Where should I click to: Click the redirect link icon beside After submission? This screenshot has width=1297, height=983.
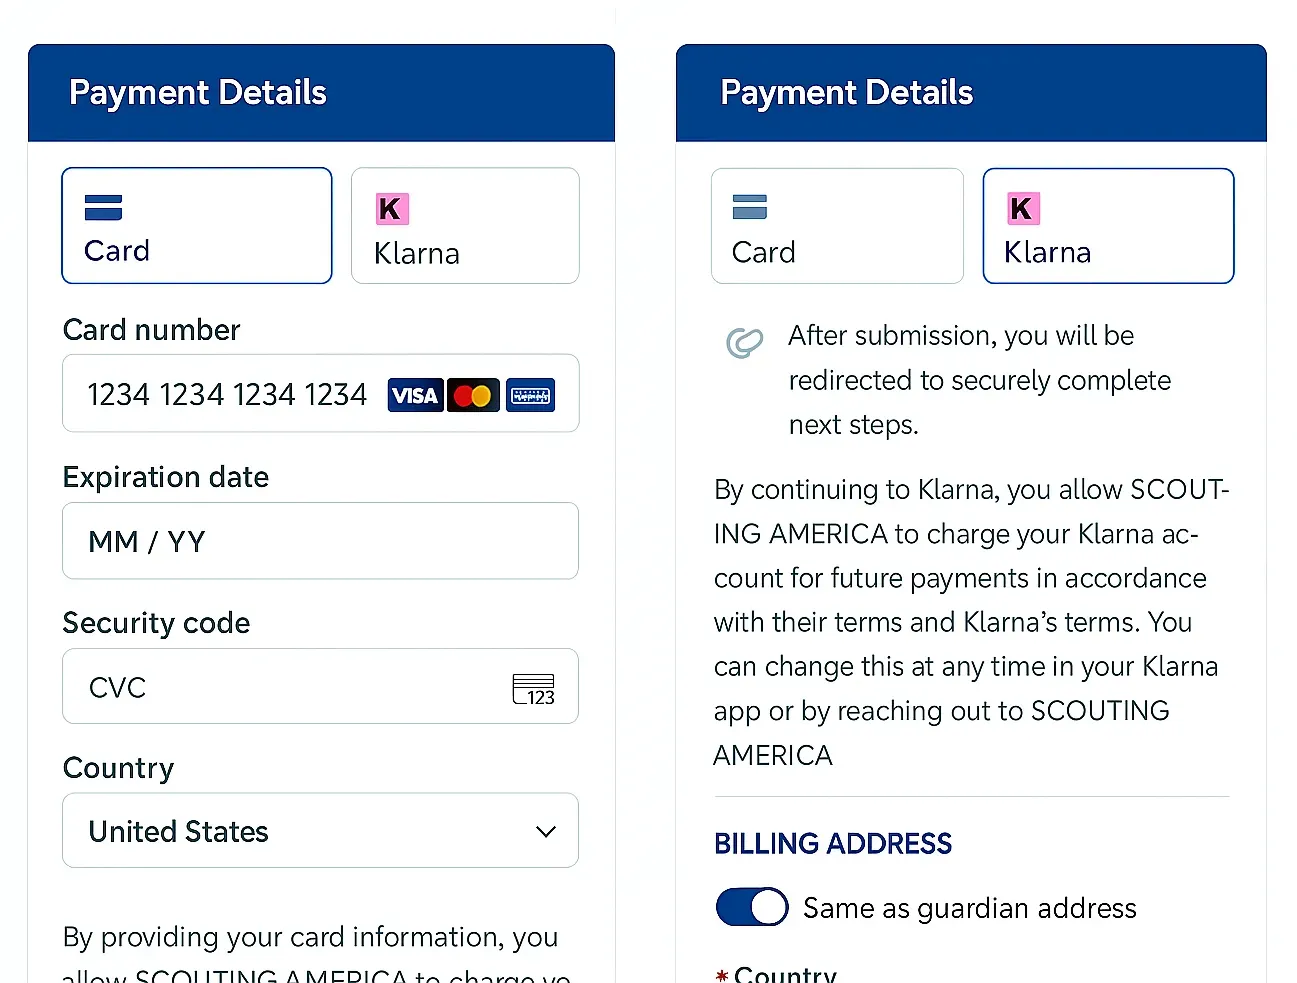pyautogui.click(x=744, y=343)
